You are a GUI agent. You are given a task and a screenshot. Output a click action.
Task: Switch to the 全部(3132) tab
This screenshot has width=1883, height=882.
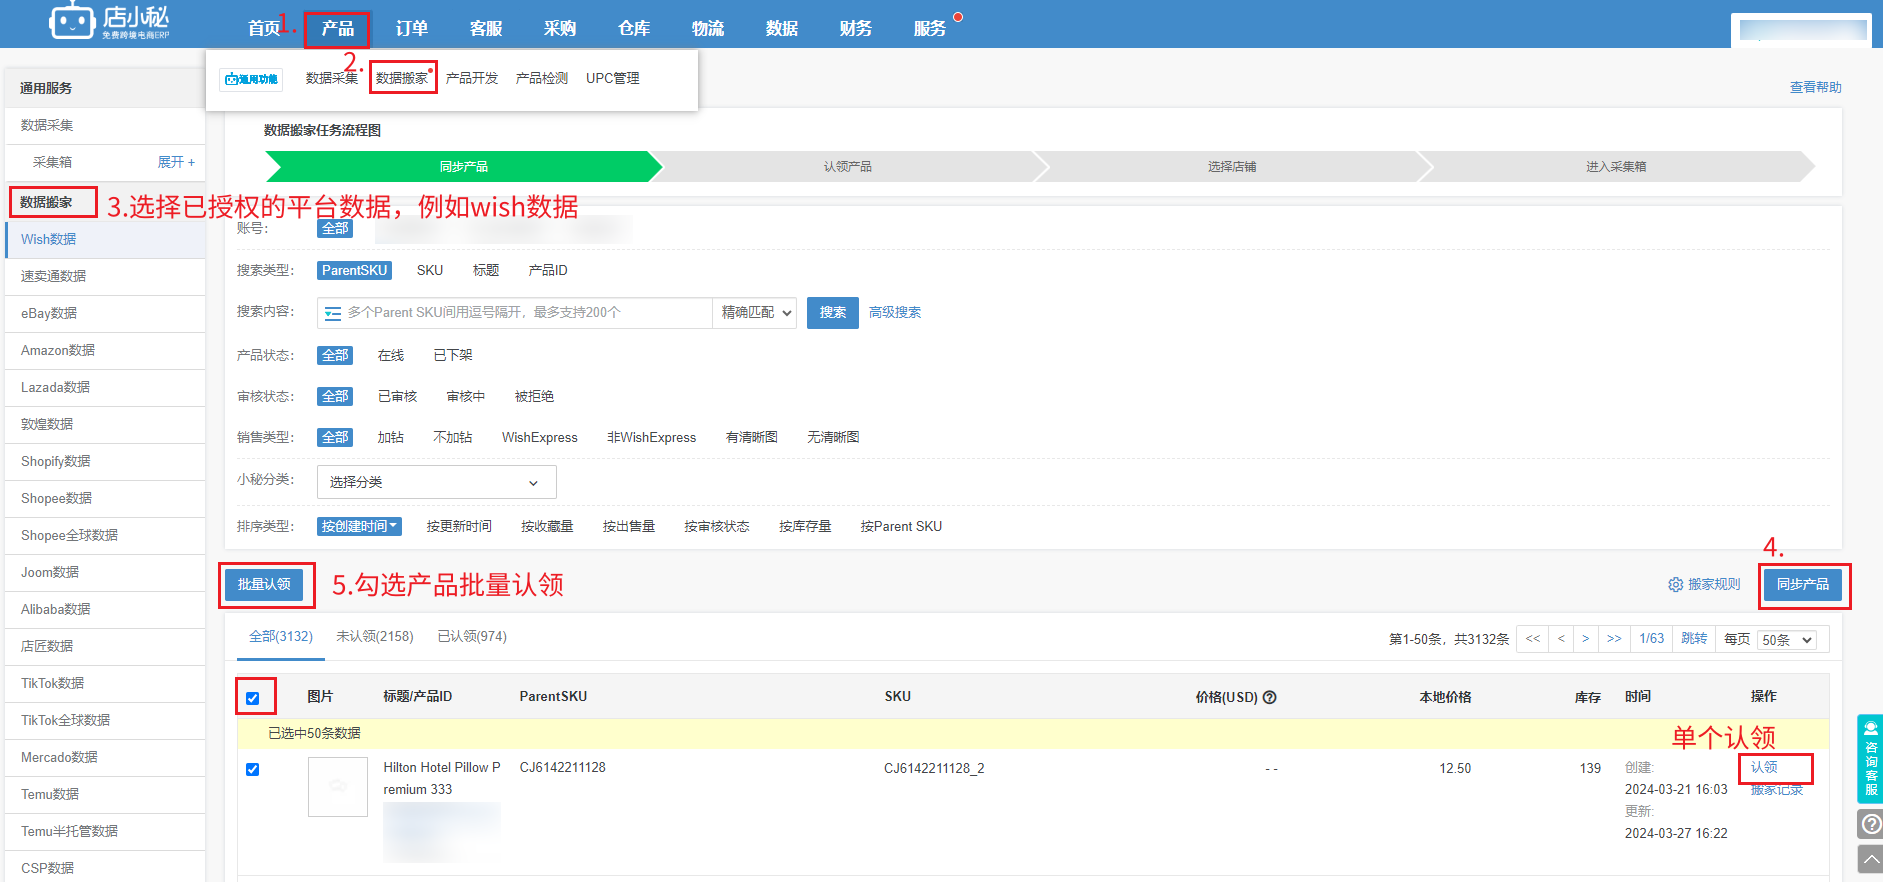pyautogui.click(x=281, y=637)
